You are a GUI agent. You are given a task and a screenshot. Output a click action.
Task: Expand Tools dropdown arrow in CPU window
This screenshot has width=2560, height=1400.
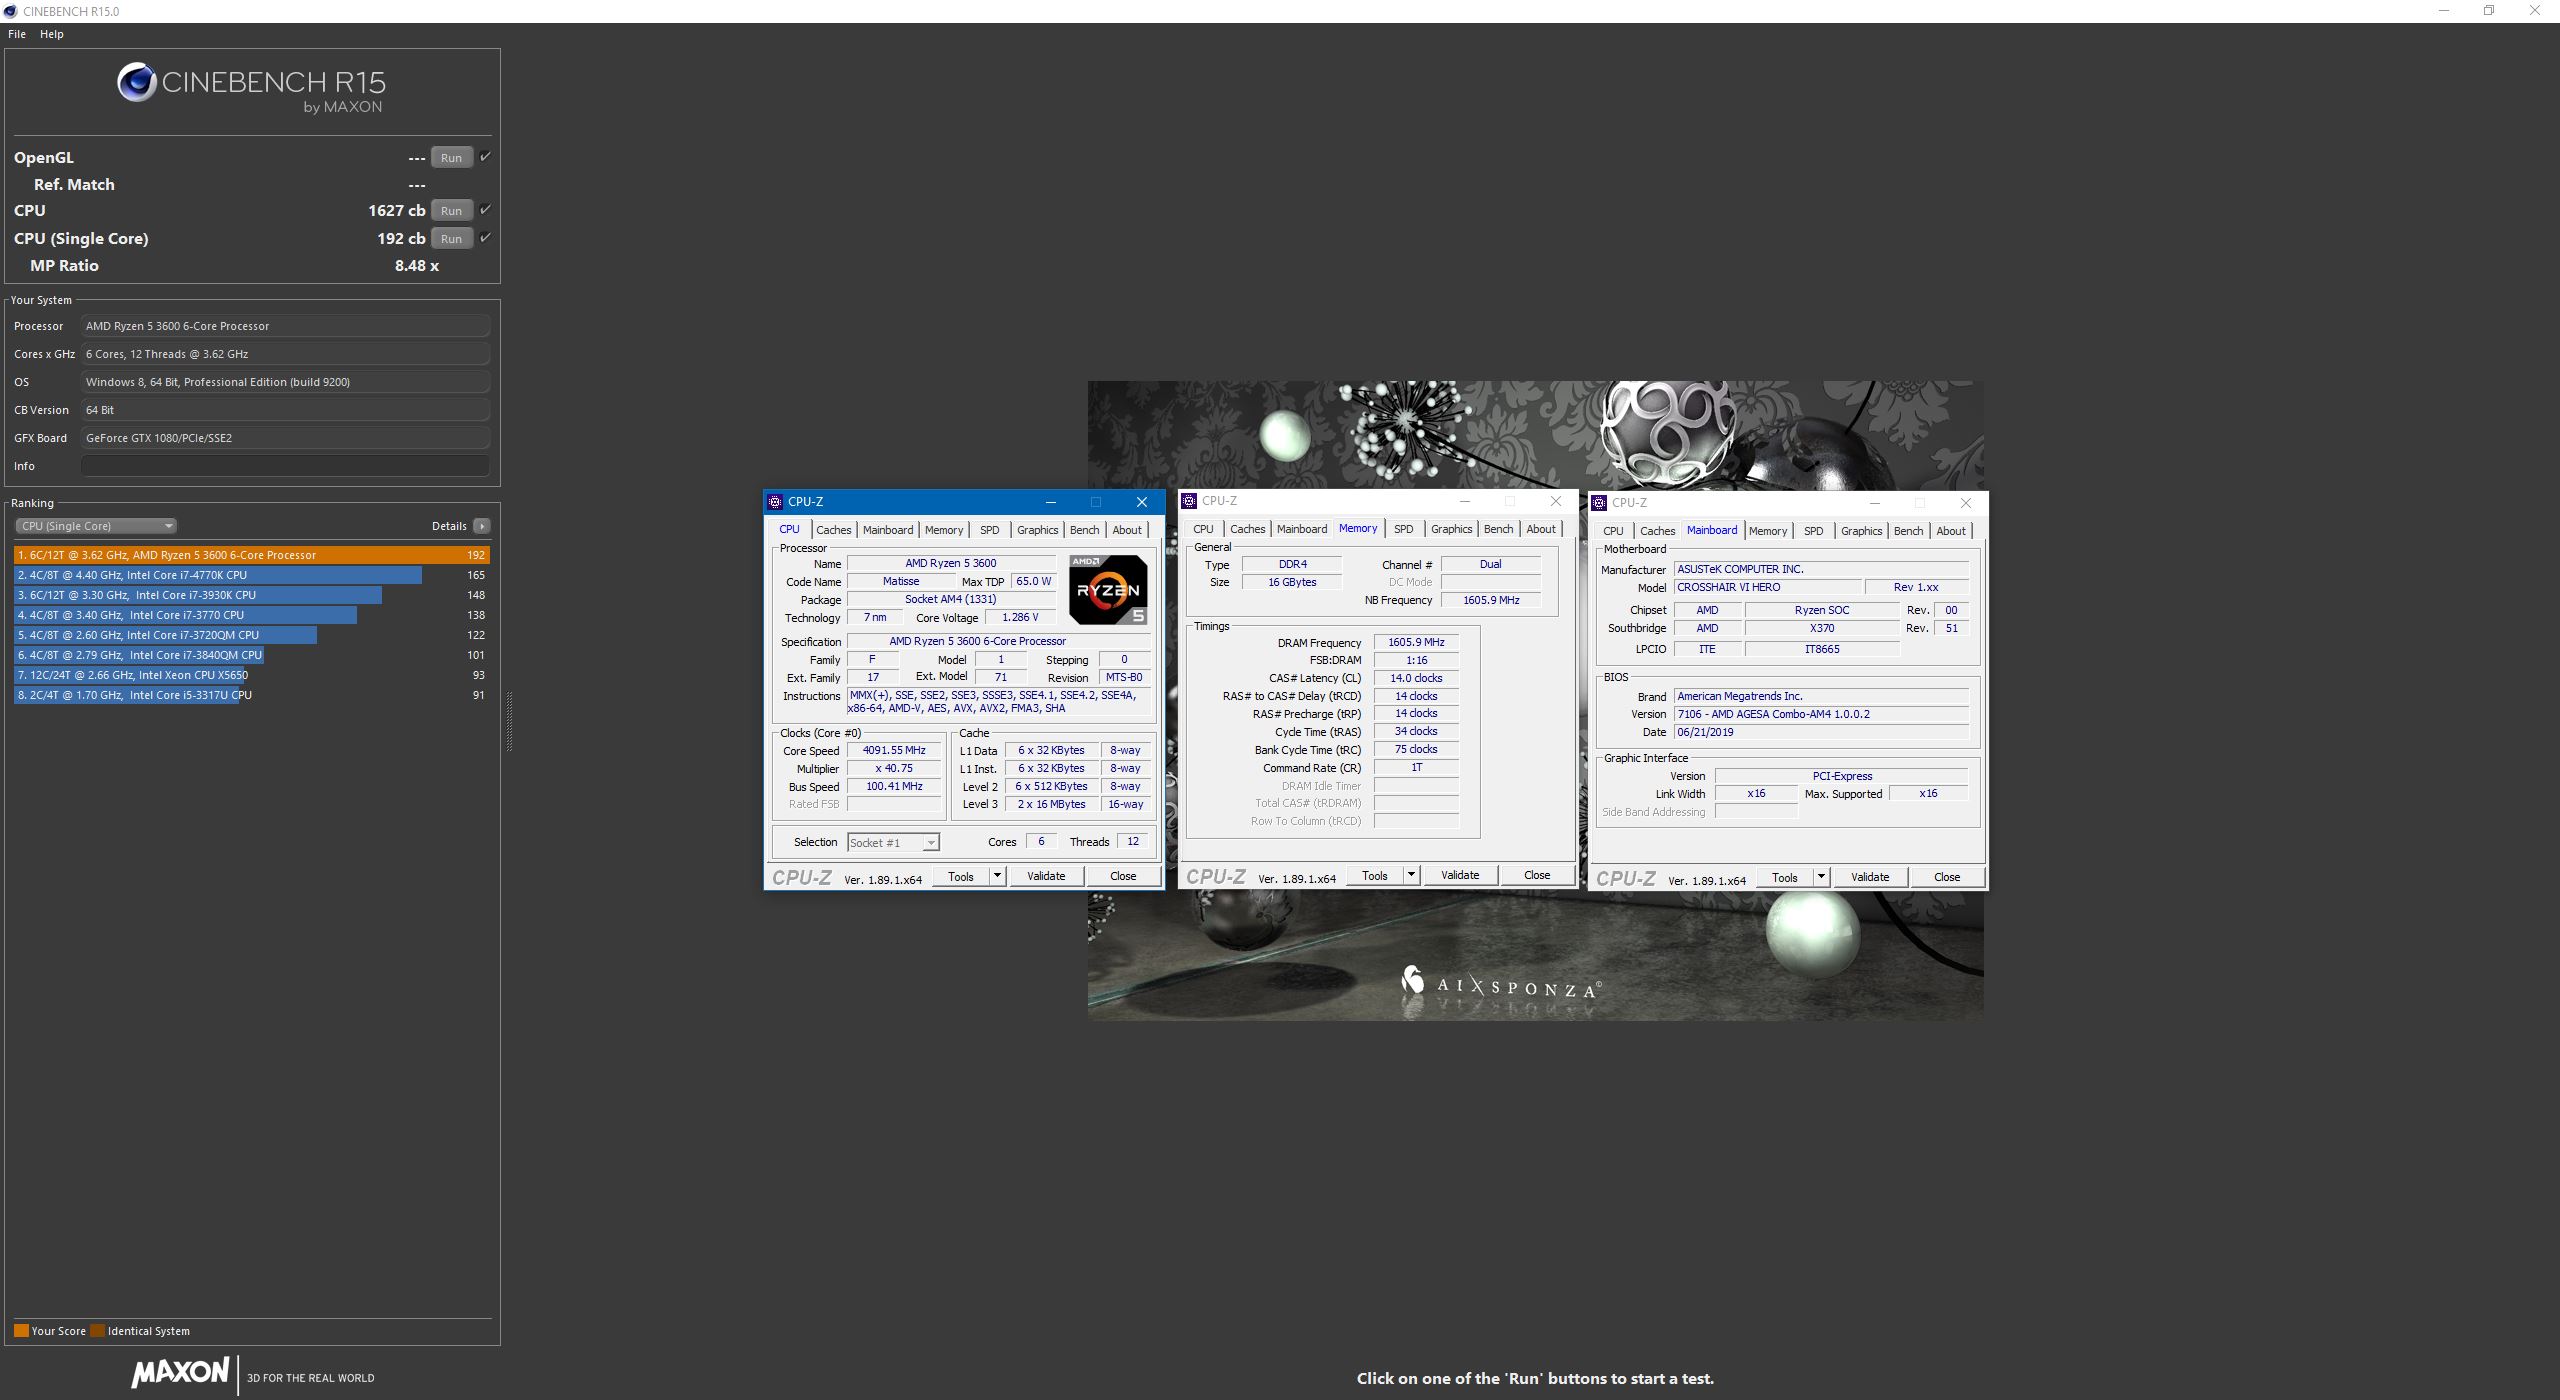997,876
